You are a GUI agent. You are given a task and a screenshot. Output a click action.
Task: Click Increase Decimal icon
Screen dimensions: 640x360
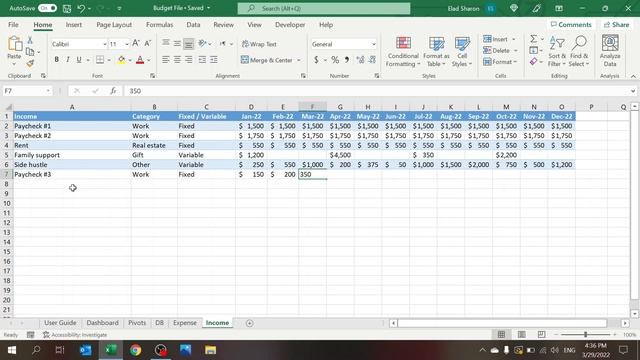coord(360,60)
